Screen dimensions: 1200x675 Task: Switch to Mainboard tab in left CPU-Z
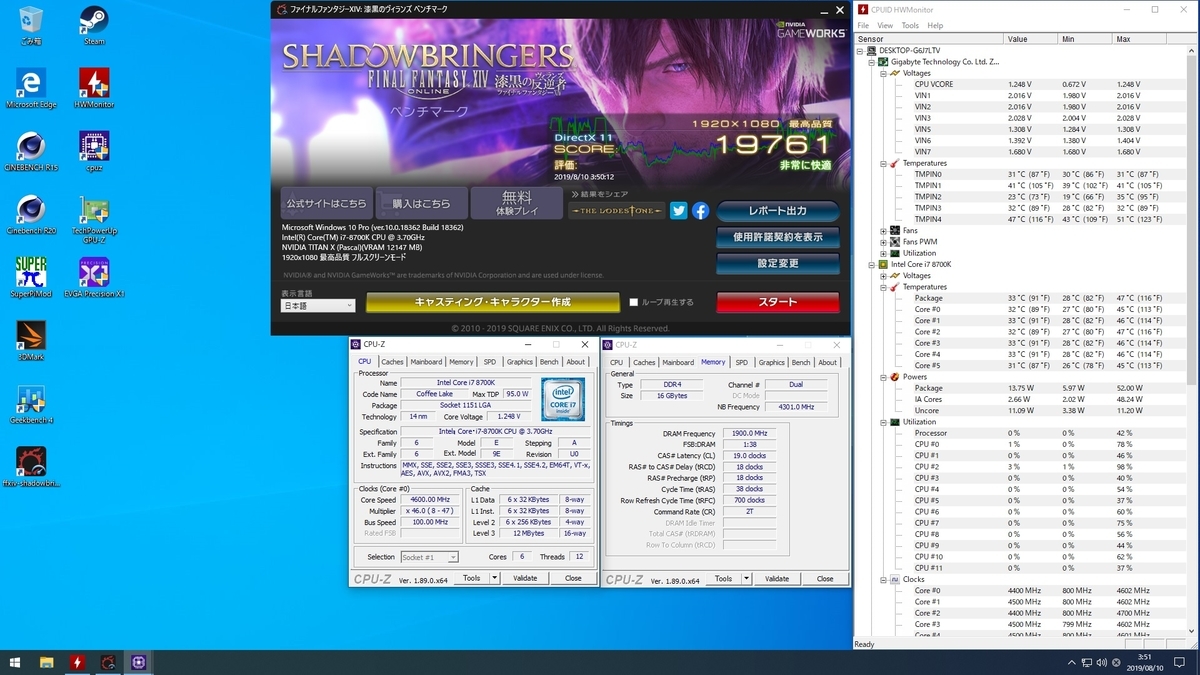(x=426, y=362)
